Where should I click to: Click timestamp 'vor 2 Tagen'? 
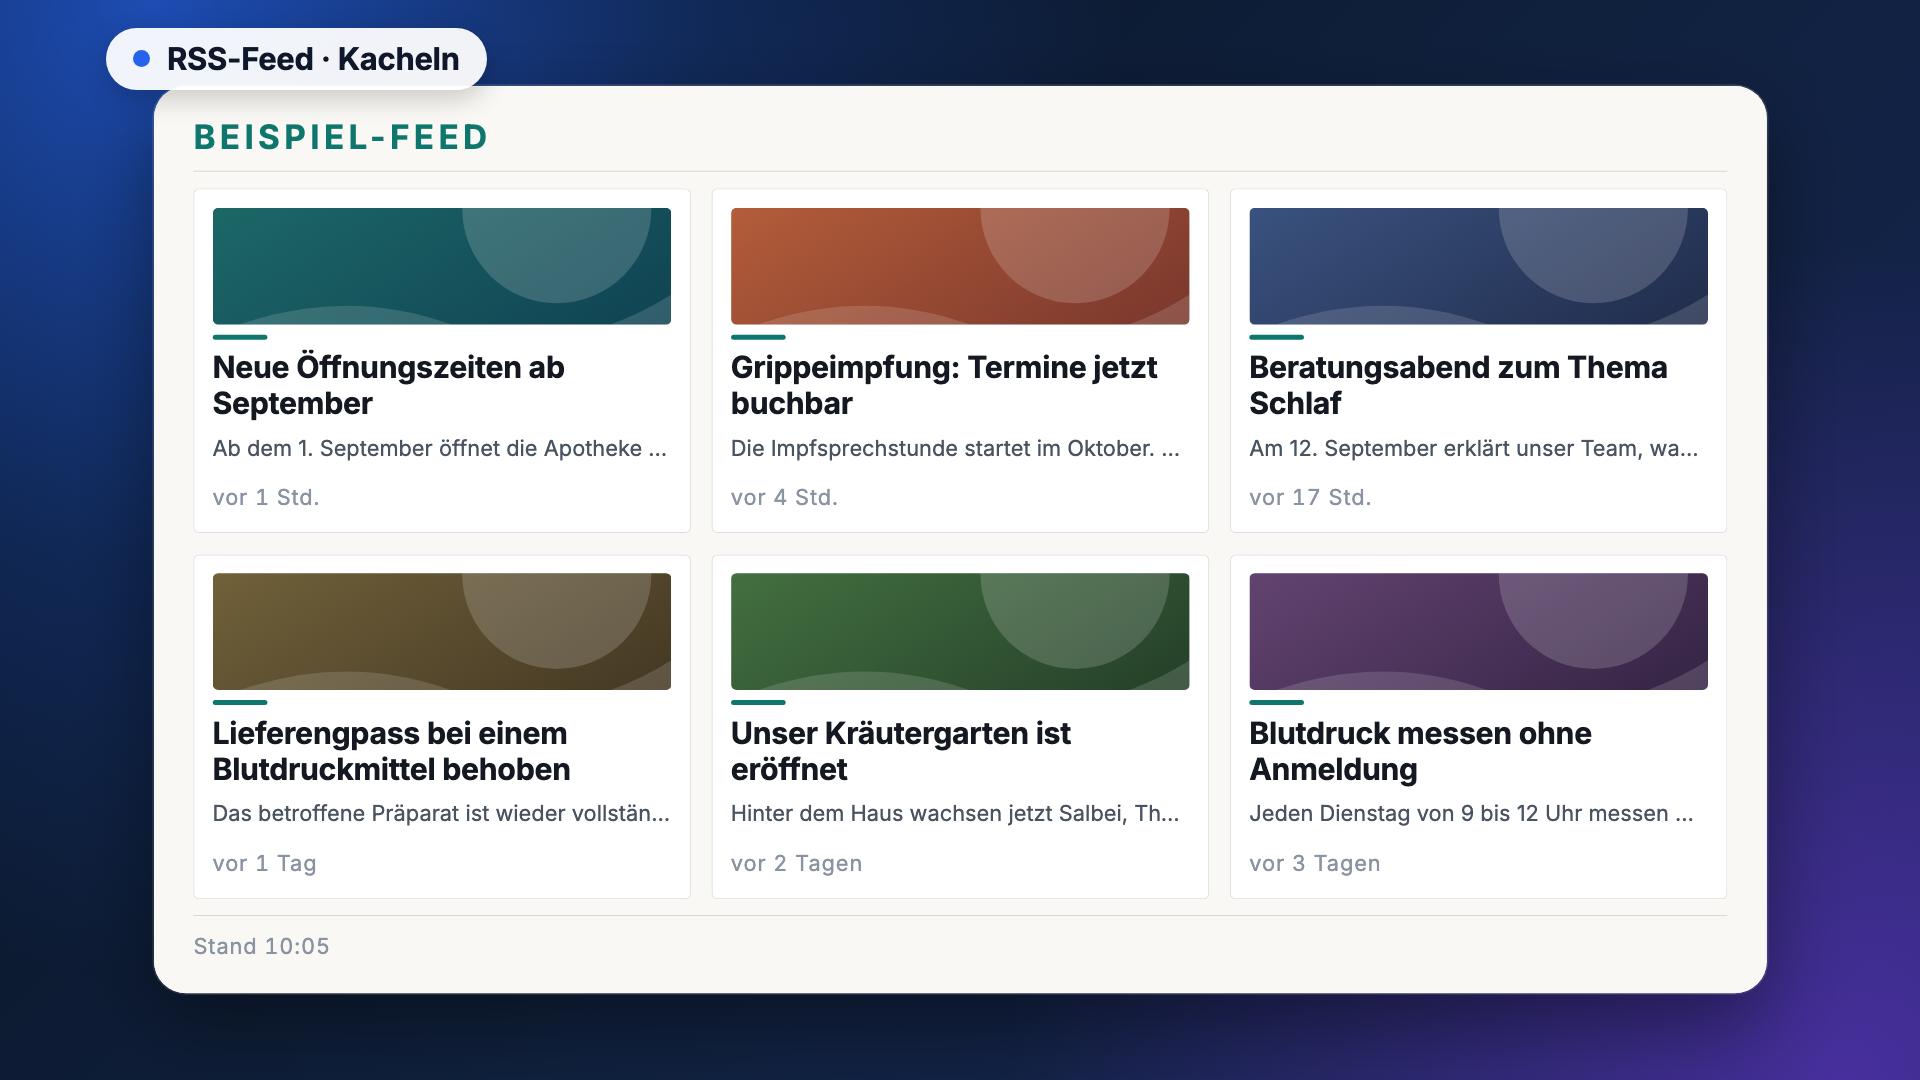coord(796,863)
